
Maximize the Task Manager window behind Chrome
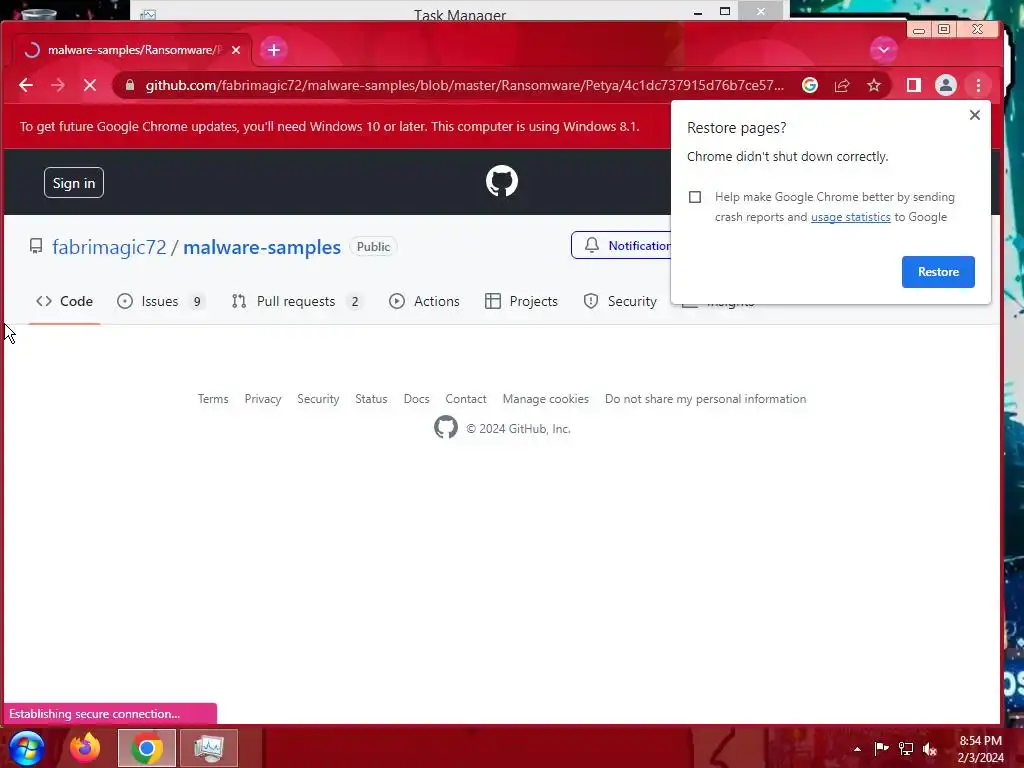[725, 10]
